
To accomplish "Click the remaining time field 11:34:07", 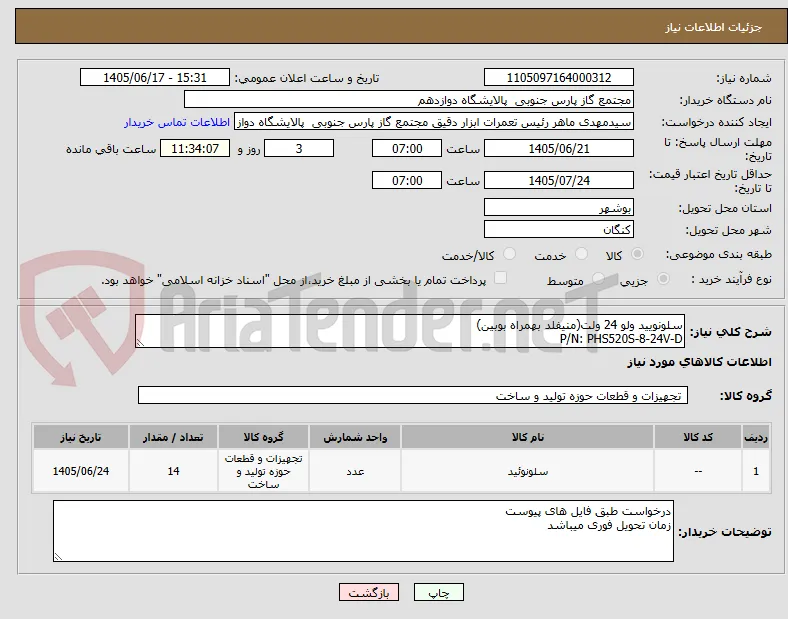I will pos(195,149).
